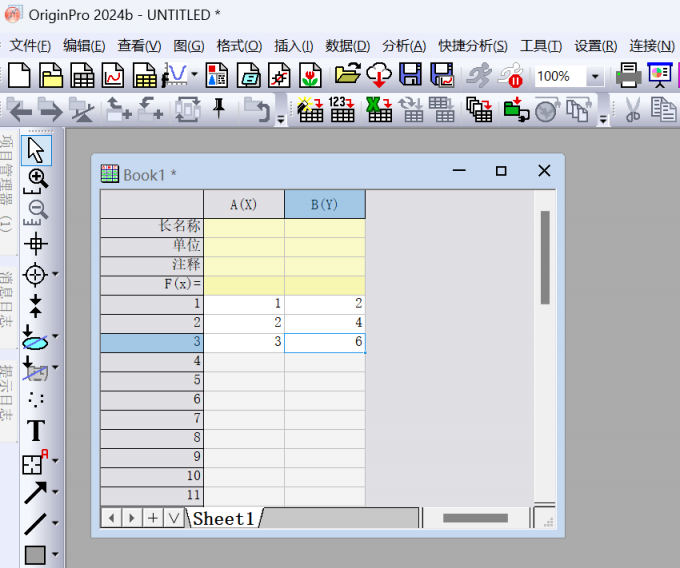Click cell with value 4 in column B
This screenshot has height=568, width=680.
[325, 323]
